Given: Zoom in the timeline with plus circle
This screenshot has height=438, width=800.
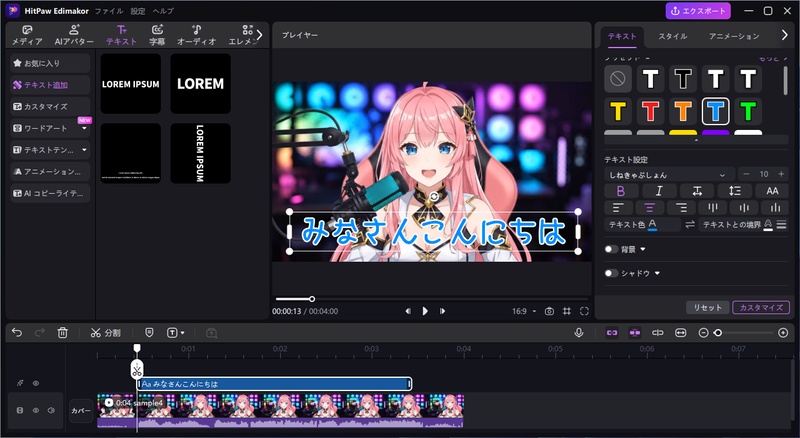Looking at the screenshot, I should click(x=783, y=333).
